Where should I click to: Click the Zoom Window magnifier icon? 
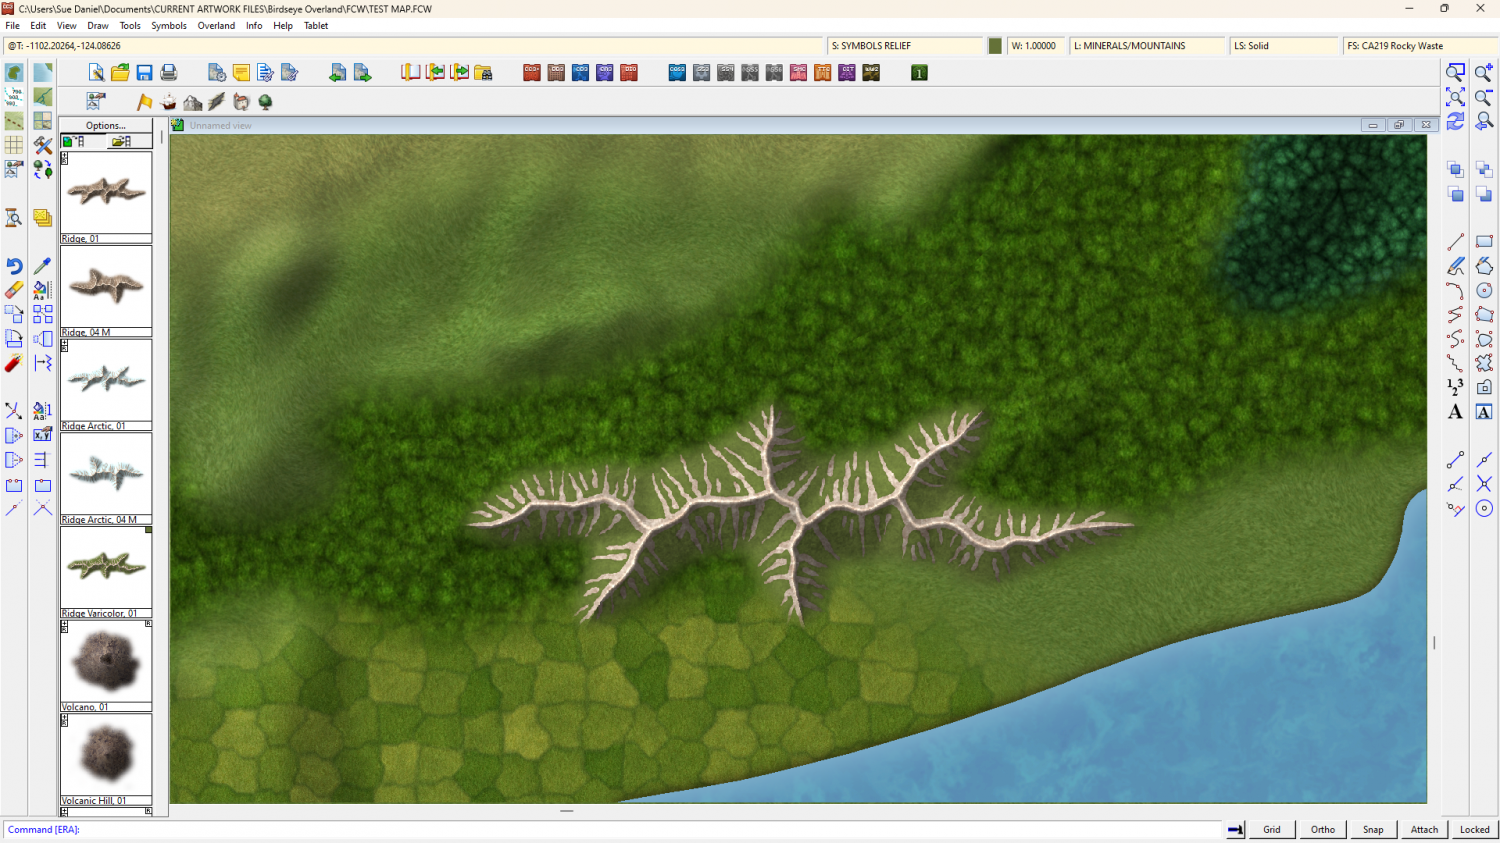1455,73
